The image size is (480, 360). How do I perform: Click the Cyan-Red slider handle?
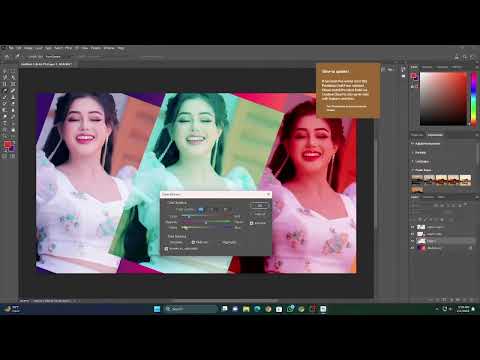(x=189, y=217)
